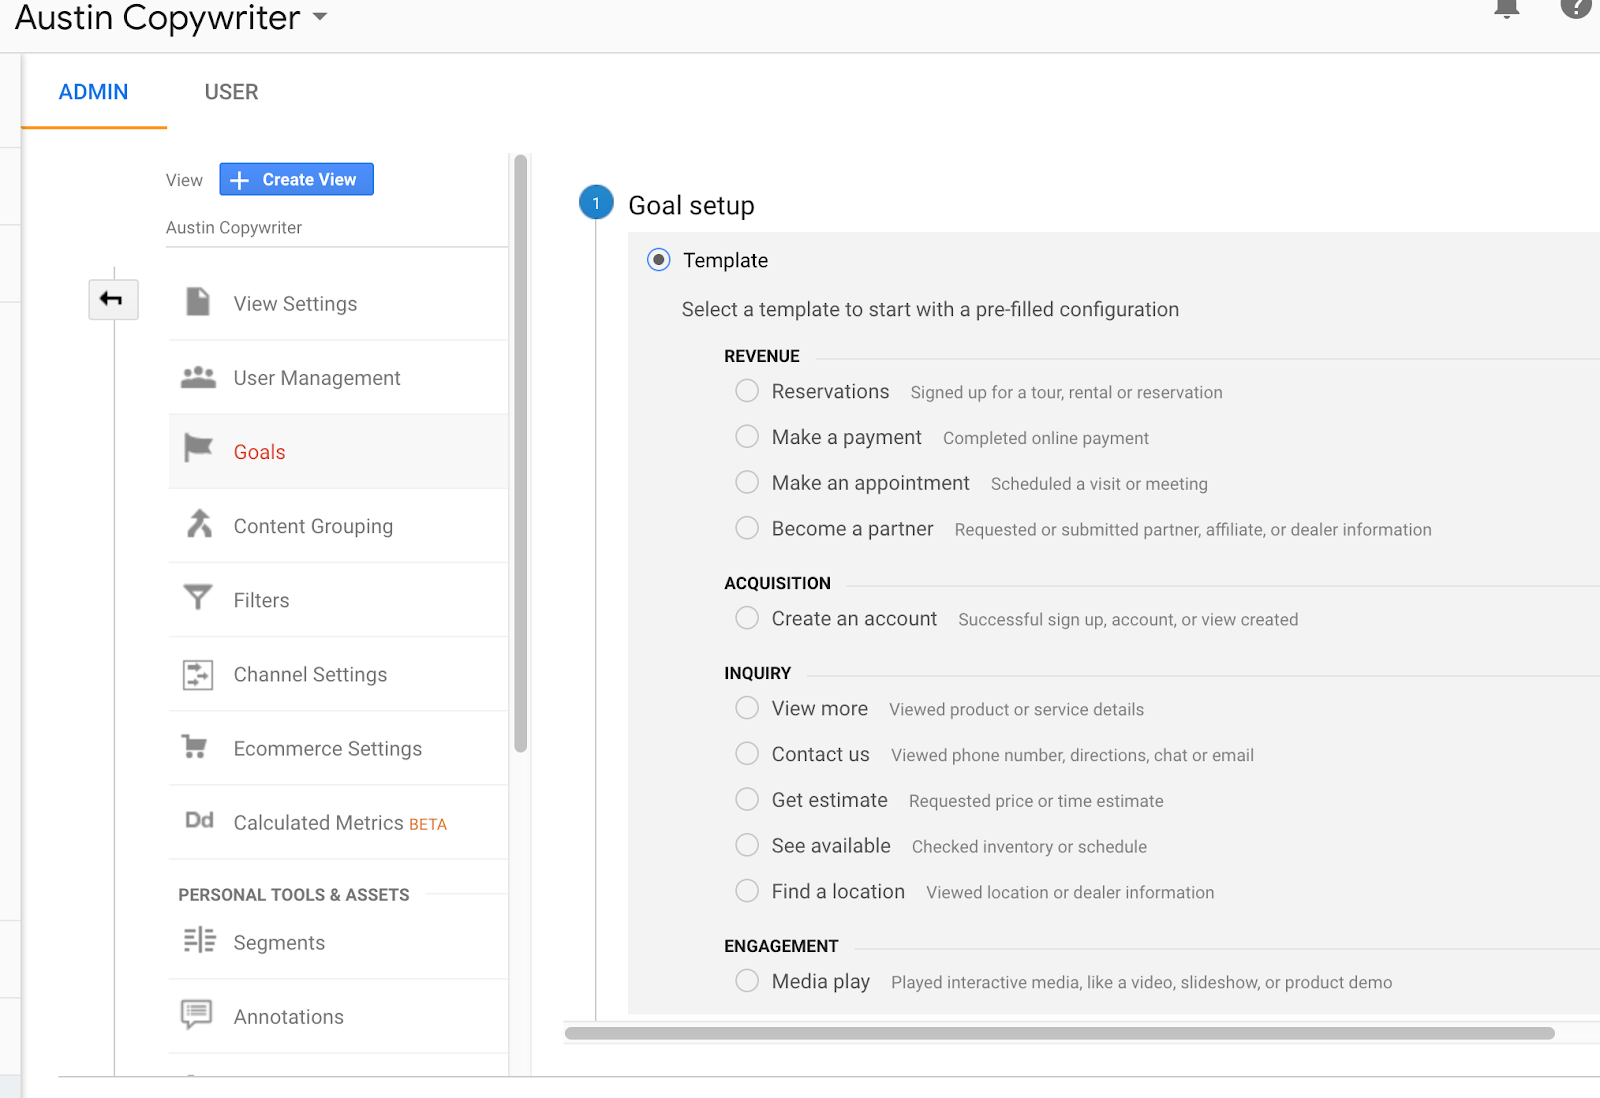This screenshot has width=1600, height=1098.
Task: Click the Segments list icon
Action: 198,940
